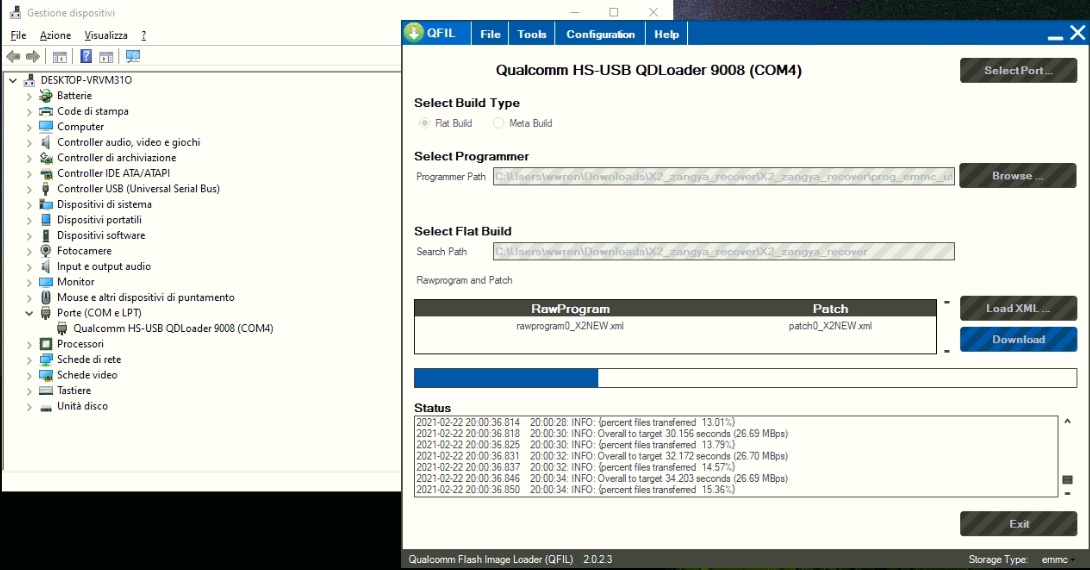Open the Storage Type emmc dropdown
This screenshot has height=570, width=1090.
point(1059,560)
